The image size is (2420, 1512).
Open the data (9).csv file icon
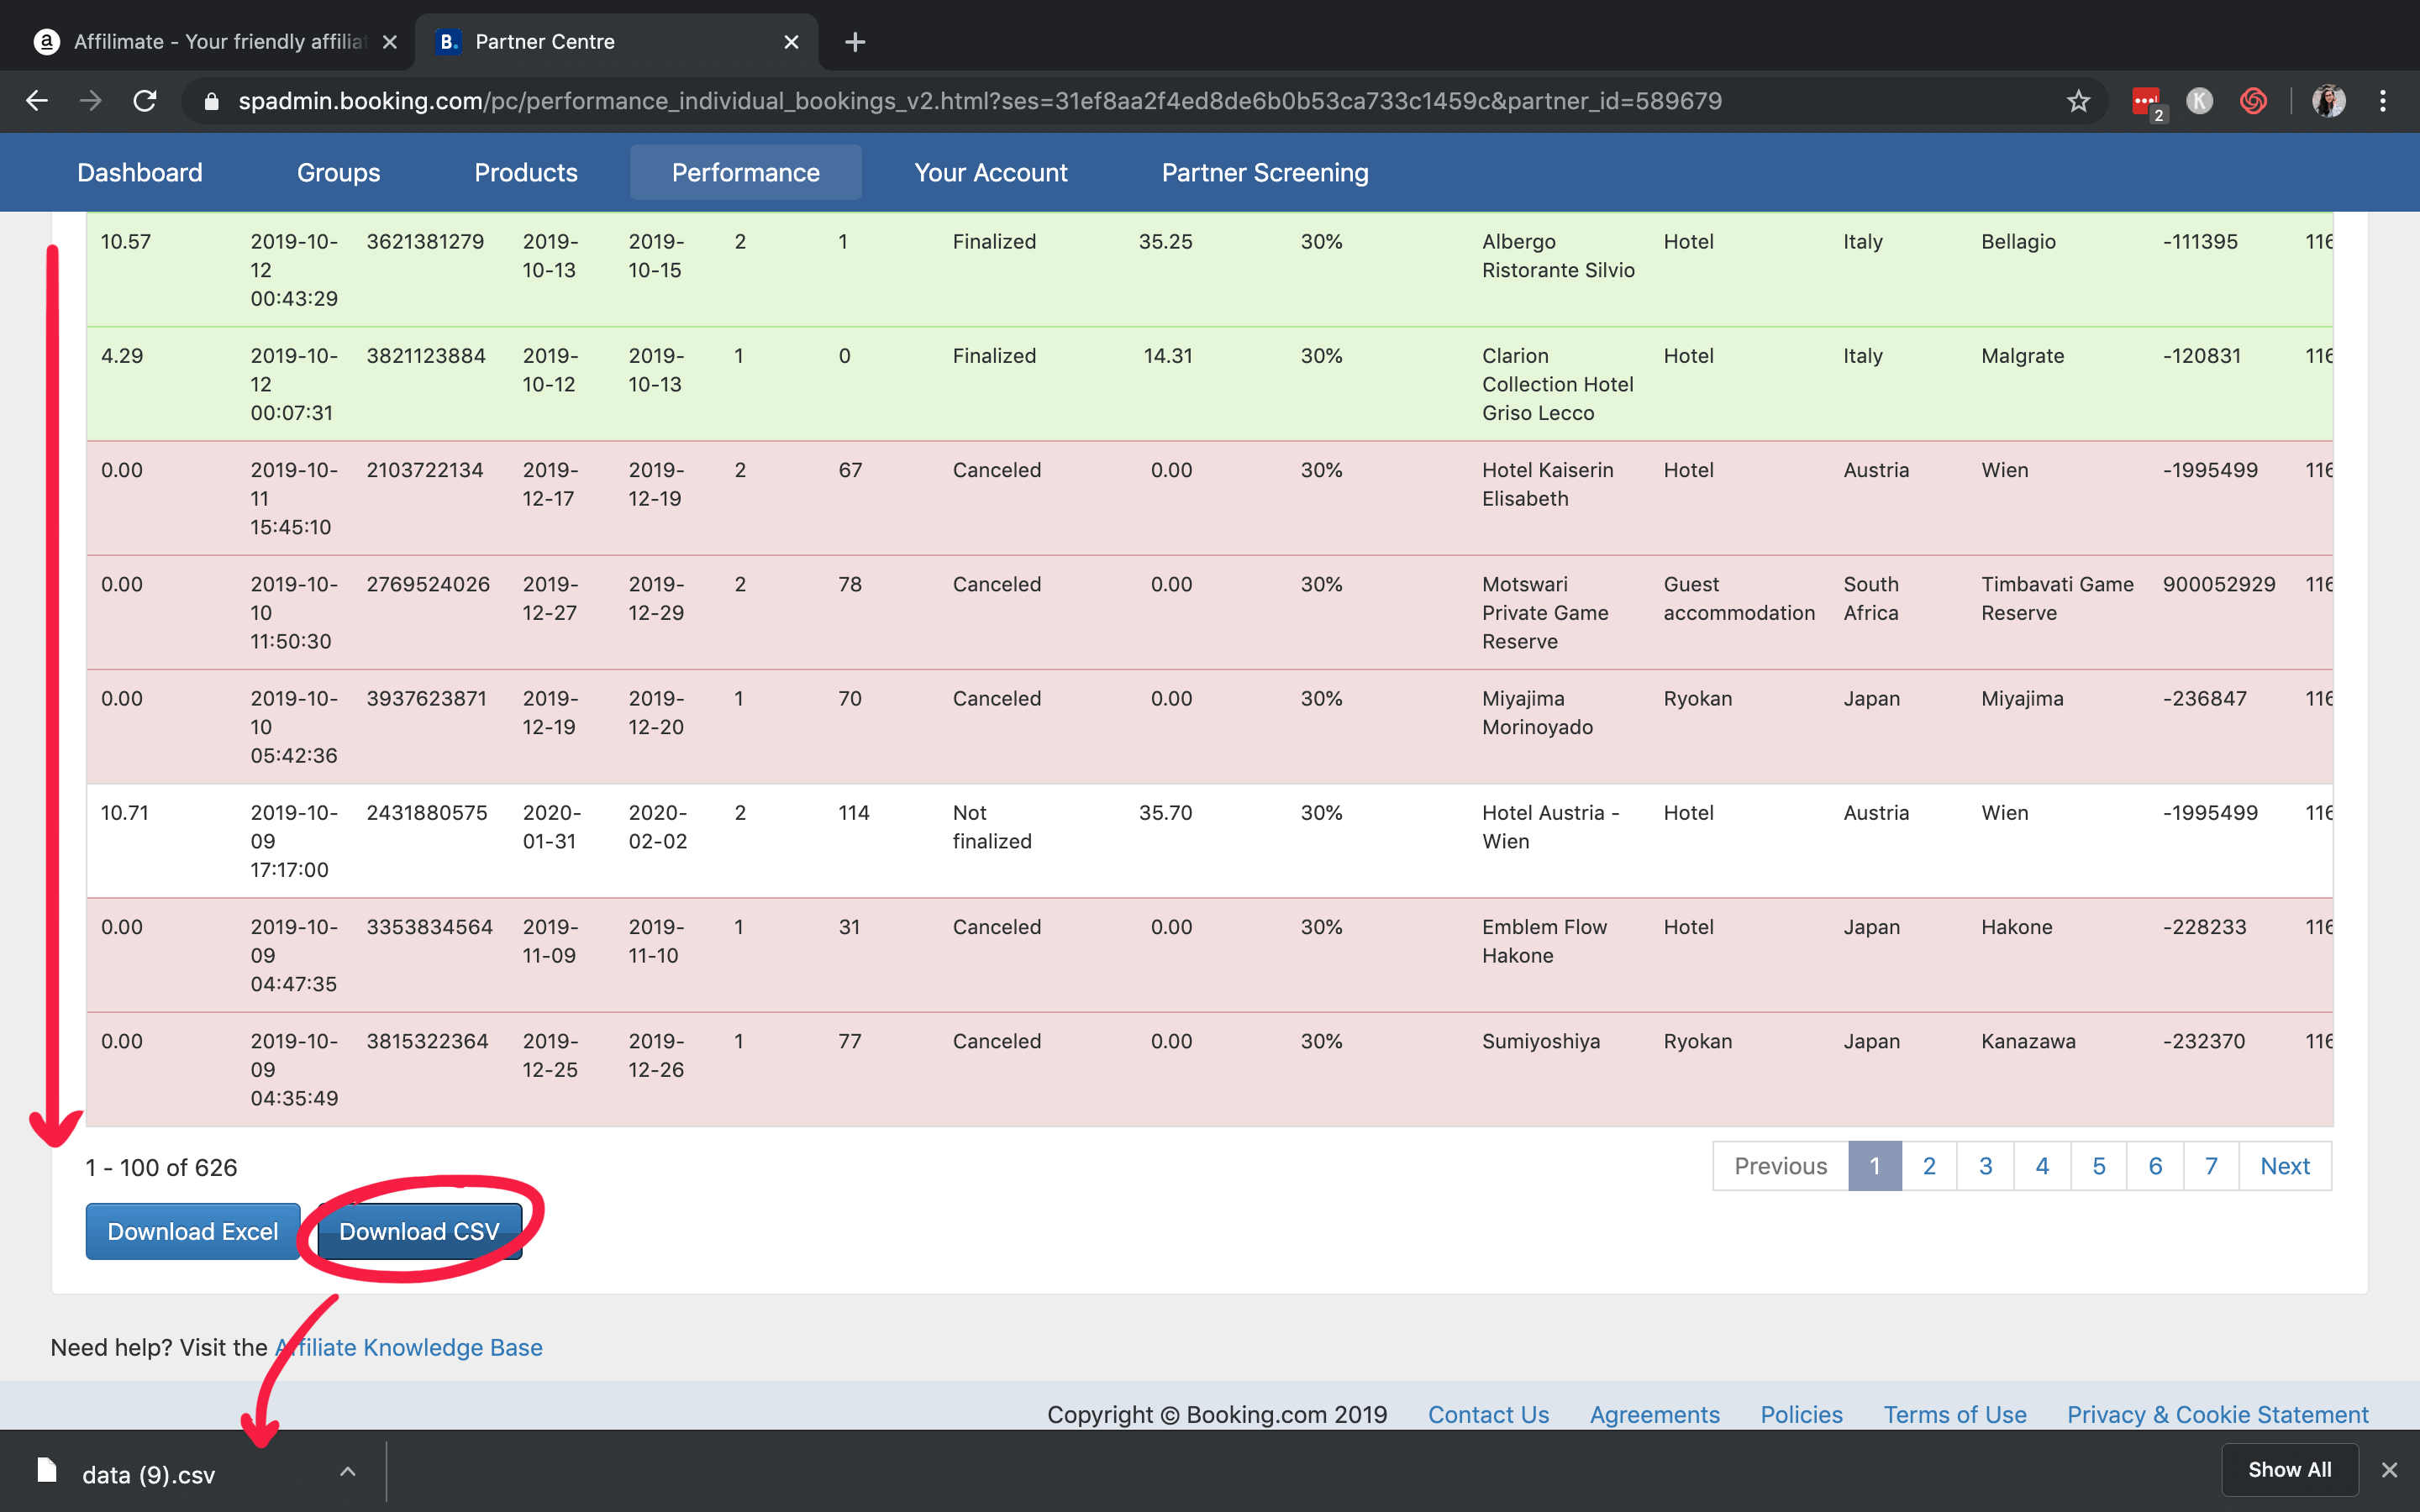[x=47, y=1470]
